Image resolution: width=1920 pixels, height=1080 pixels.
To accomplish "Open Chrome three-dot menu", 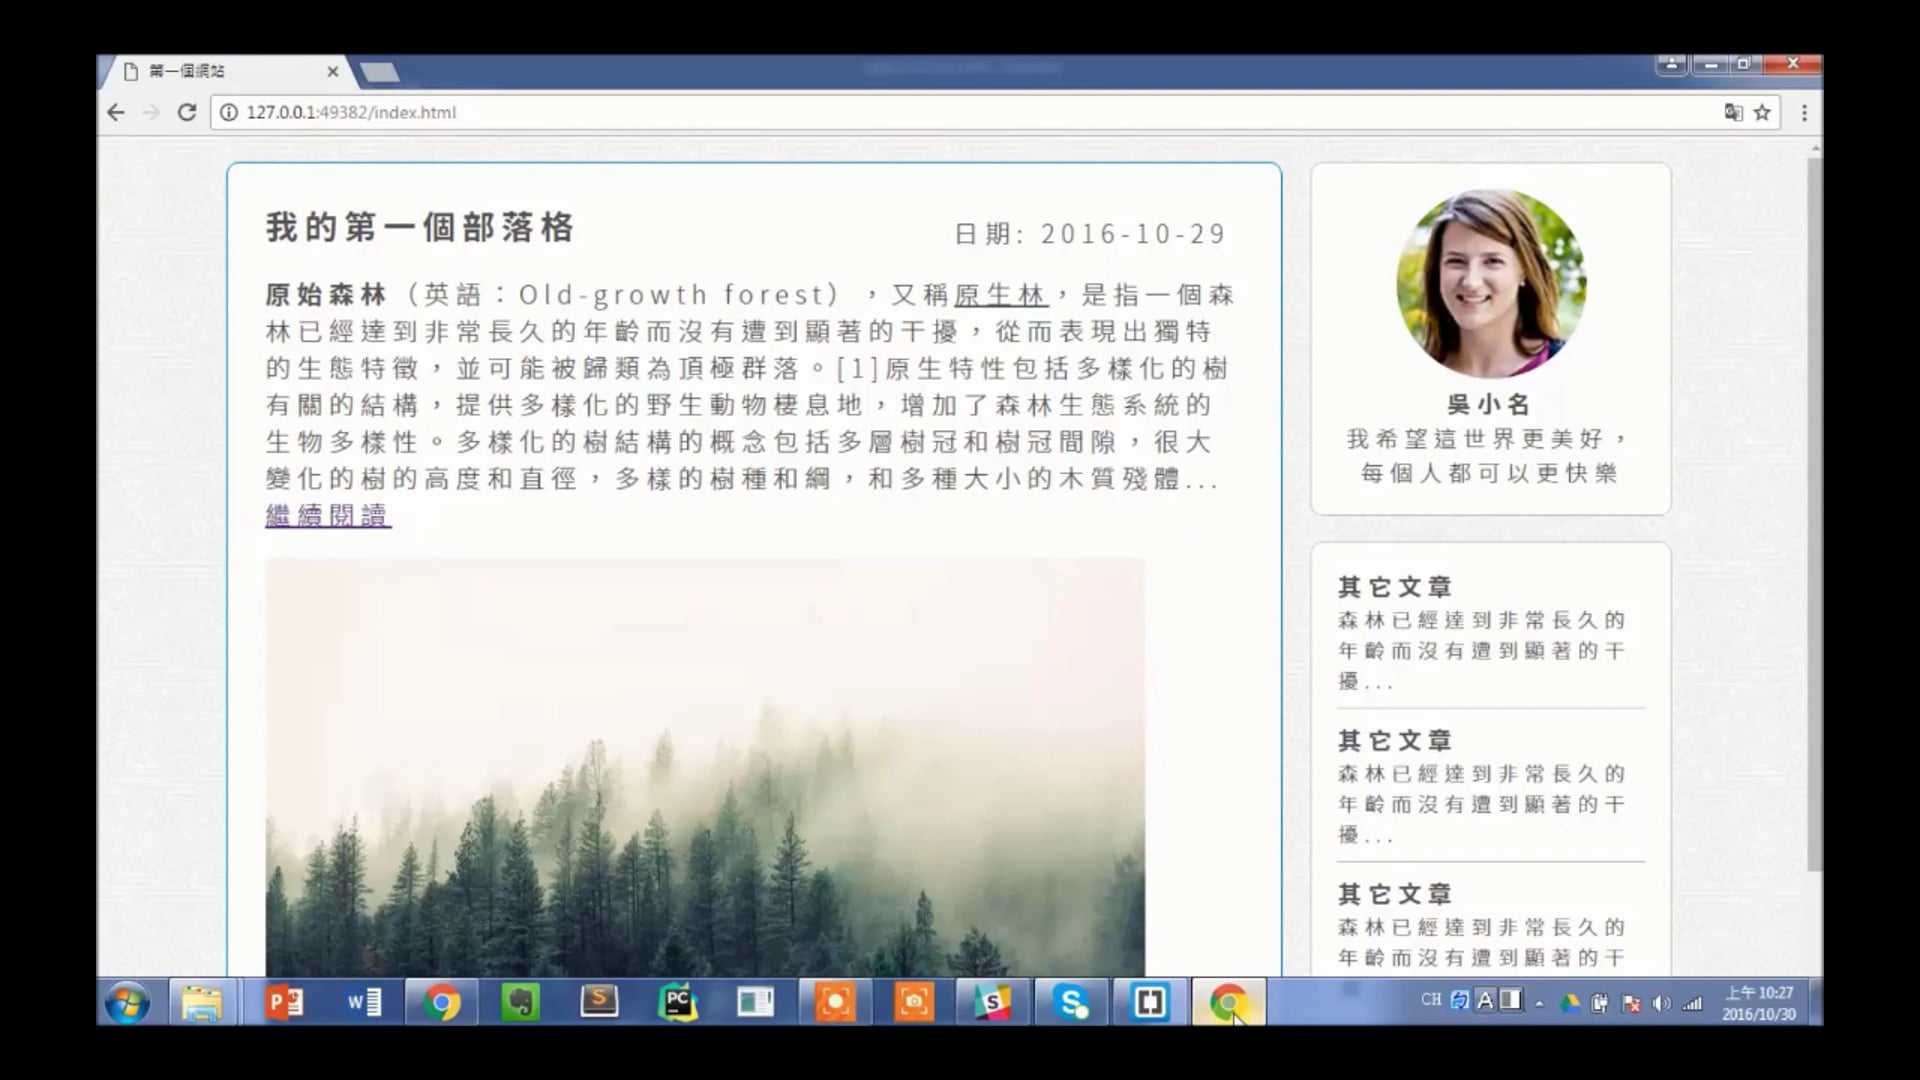I will tap(1804, 112).
